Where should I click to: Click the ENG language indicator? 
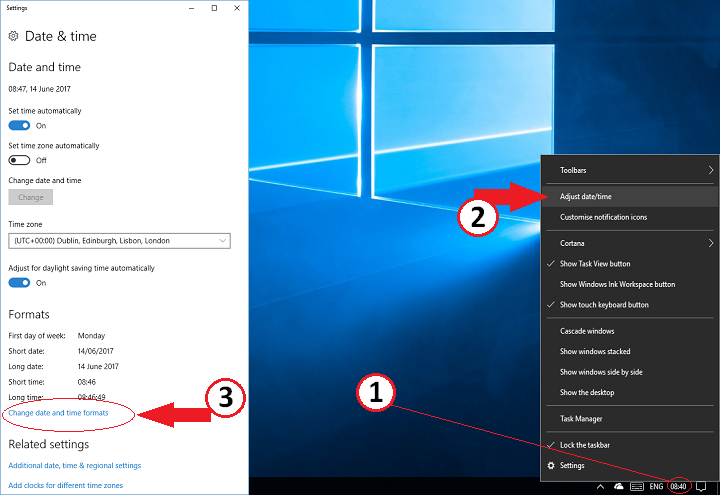(x=656, y=486)
